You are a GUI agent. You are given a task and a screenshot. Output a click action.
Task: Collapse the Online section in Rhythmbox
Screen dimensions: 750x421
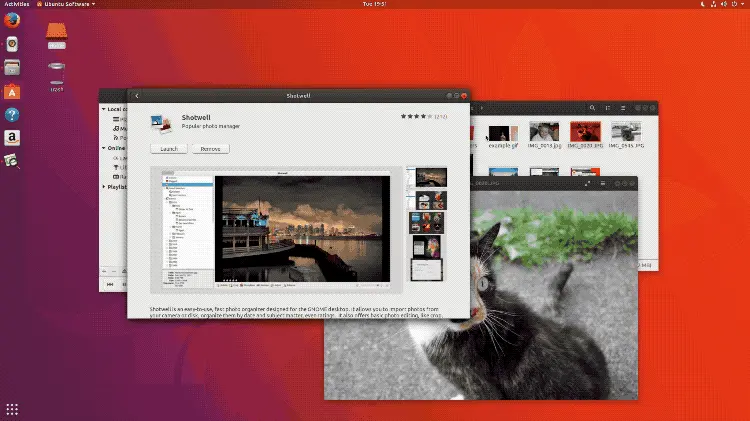click(104, 148)
